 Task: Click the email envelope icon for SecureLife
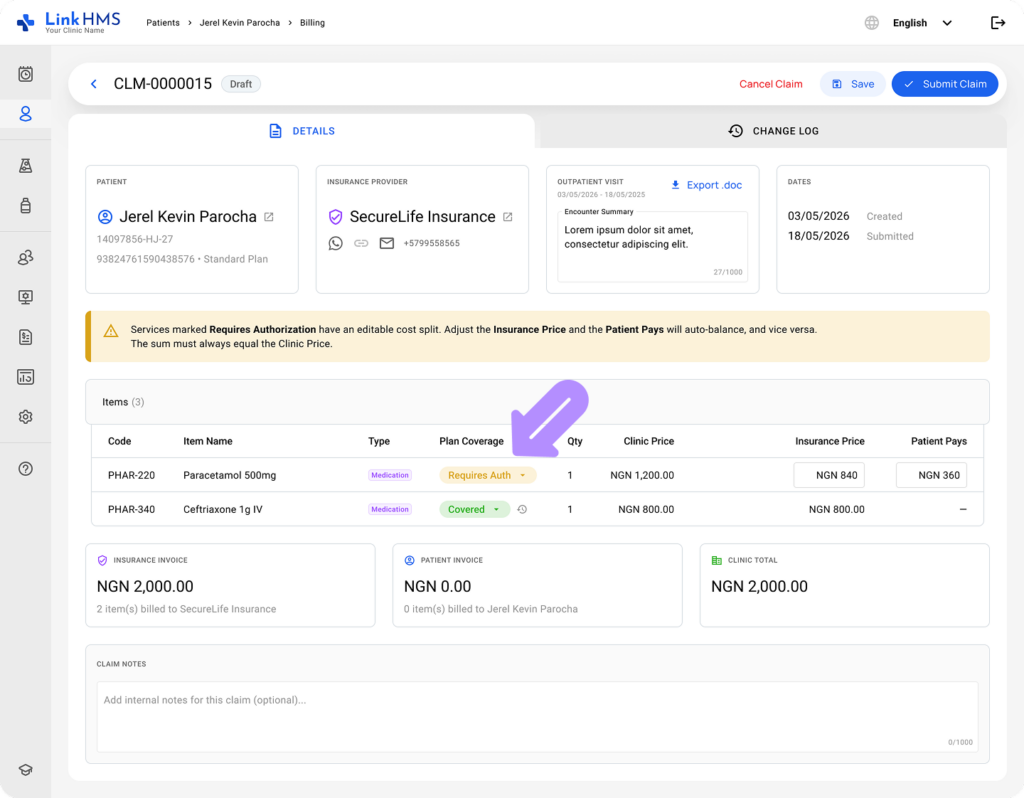click(387, 244)
